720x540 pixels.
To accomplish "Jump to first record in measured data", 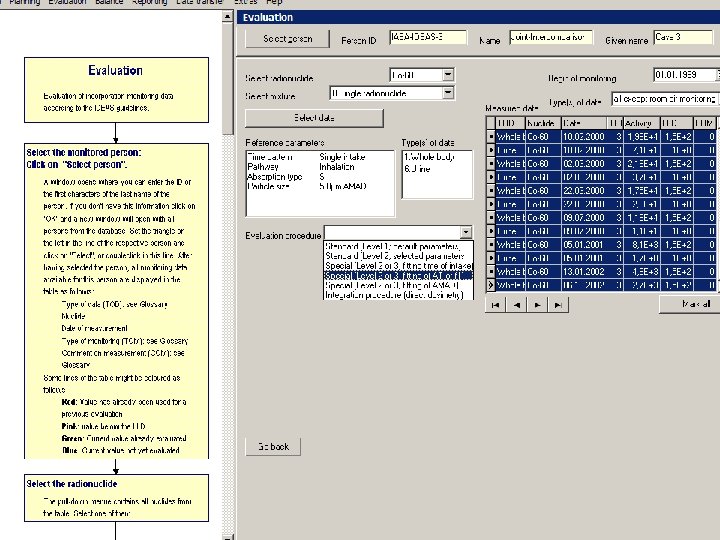I will pos(495,305).
